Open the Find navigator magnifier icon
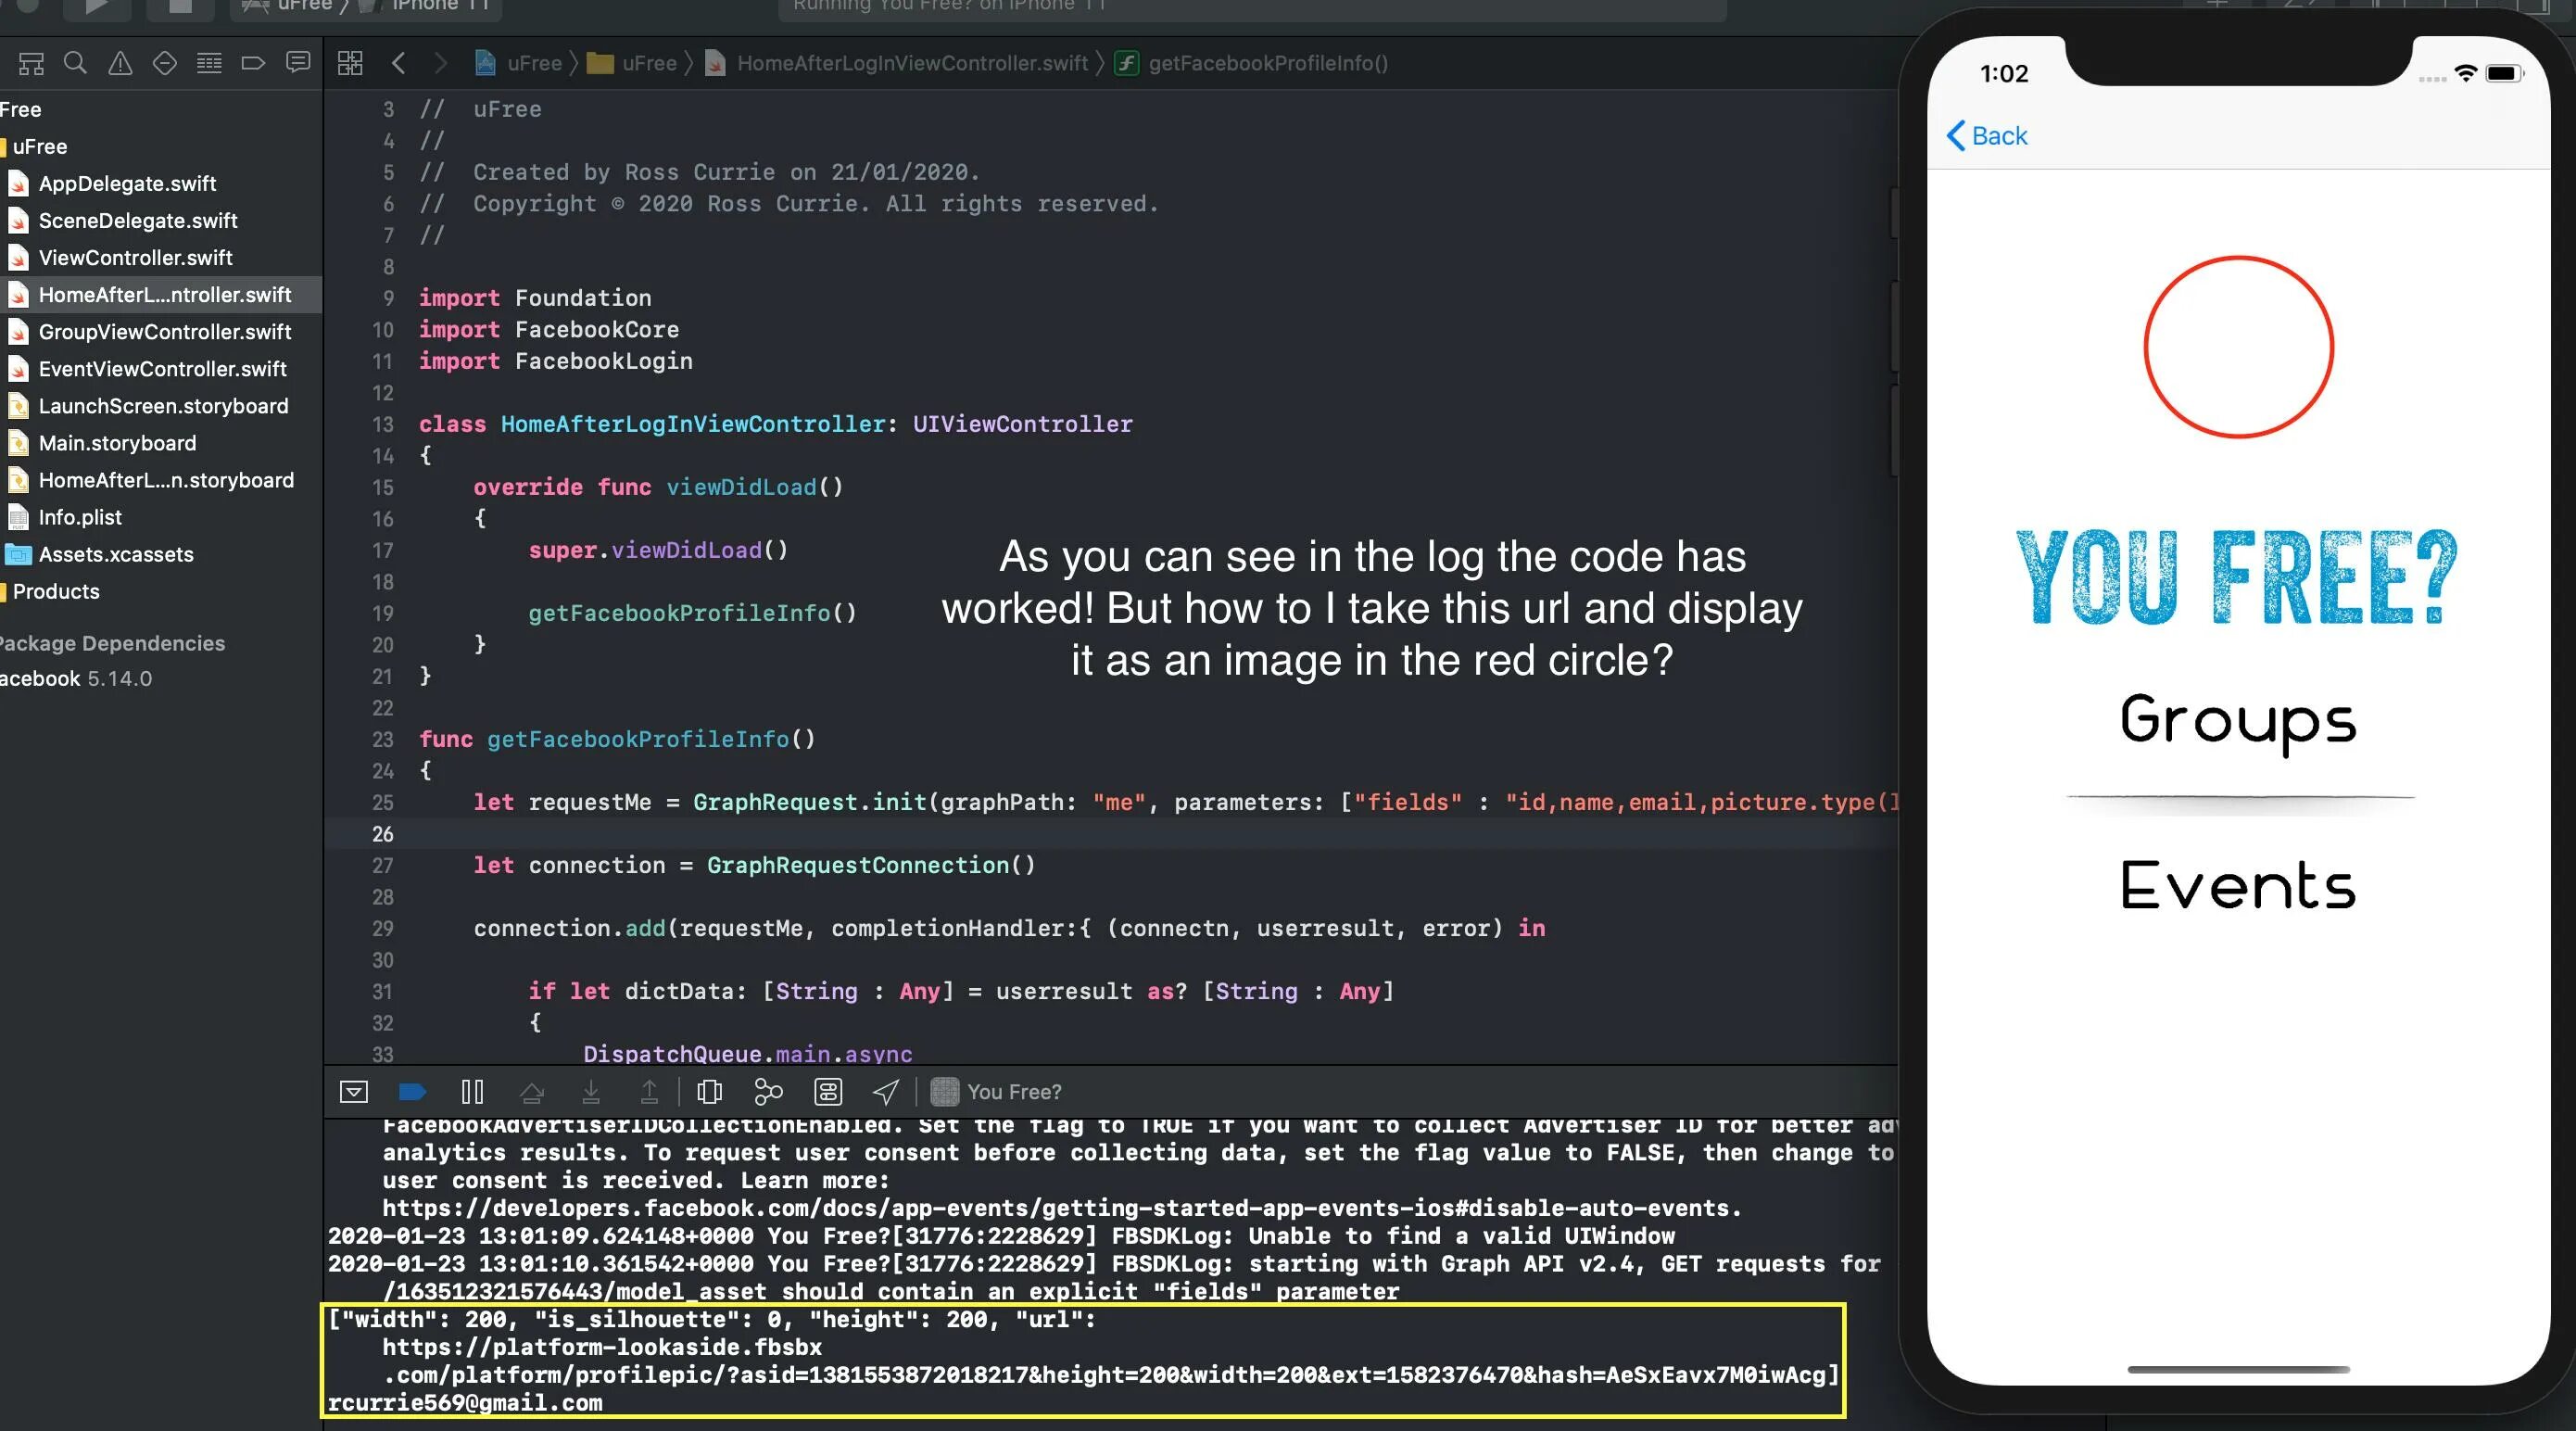 (x=75, y=63)
